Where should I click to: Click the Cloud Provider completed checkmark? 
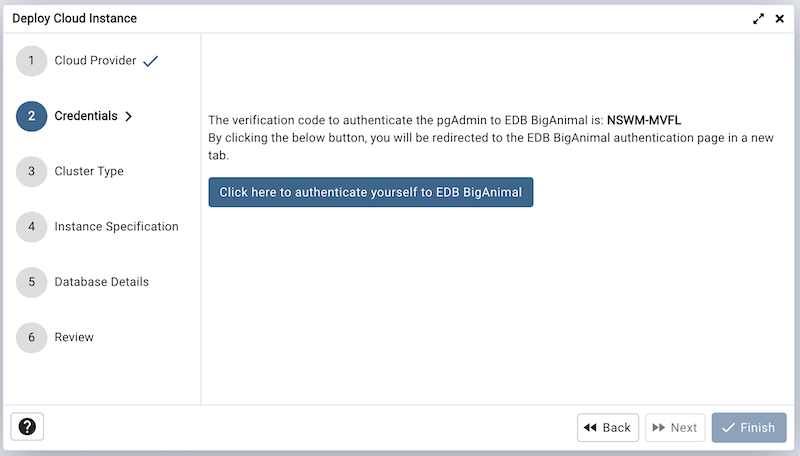(x=151, y=61)
